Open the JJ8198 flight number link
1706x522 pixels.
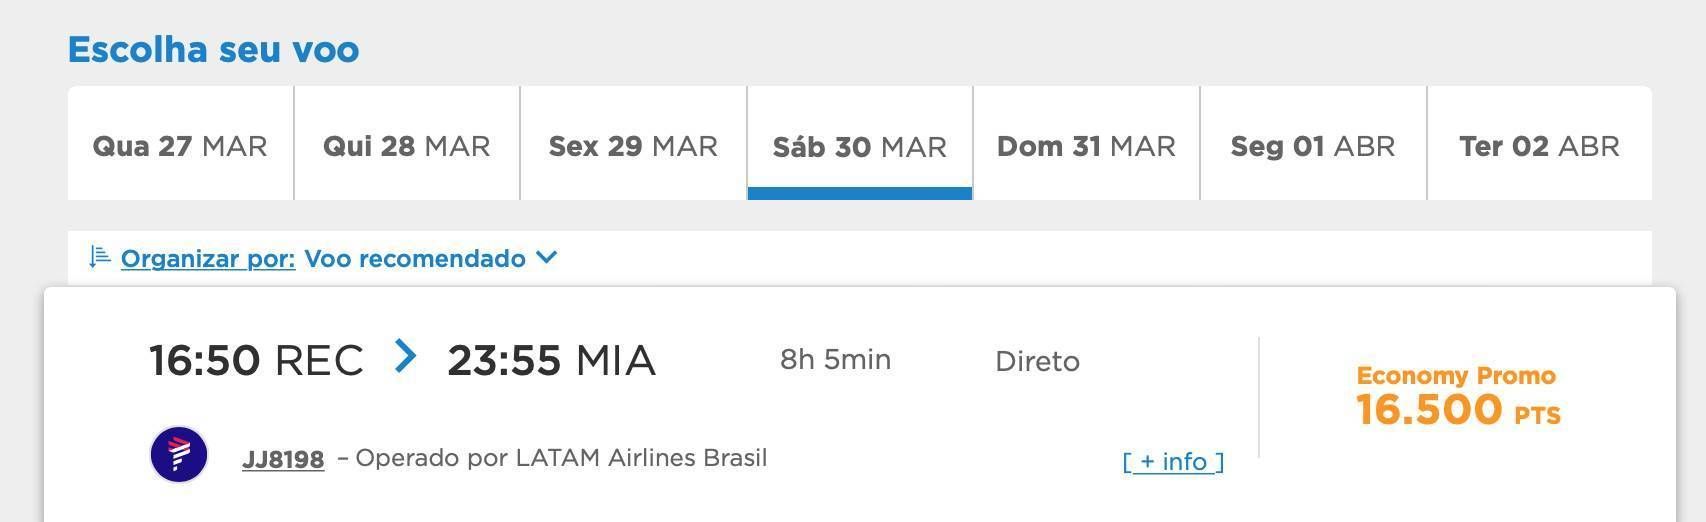pos(283,459)
